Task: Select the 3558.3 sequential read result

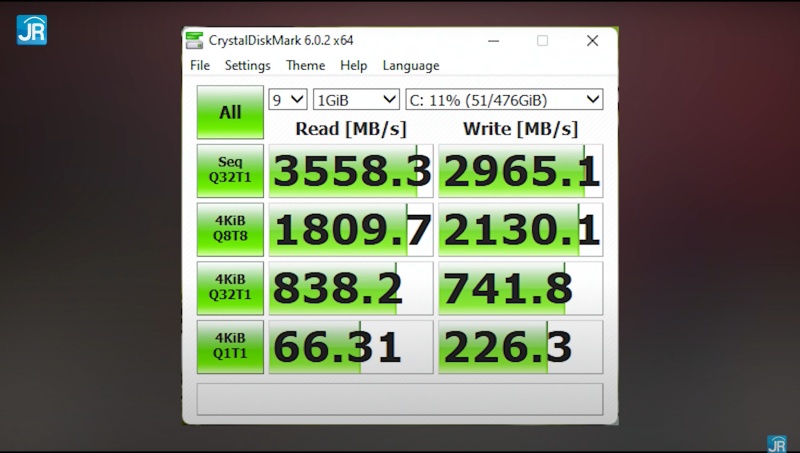Action: pyautogui.click(x=351, y=171)
